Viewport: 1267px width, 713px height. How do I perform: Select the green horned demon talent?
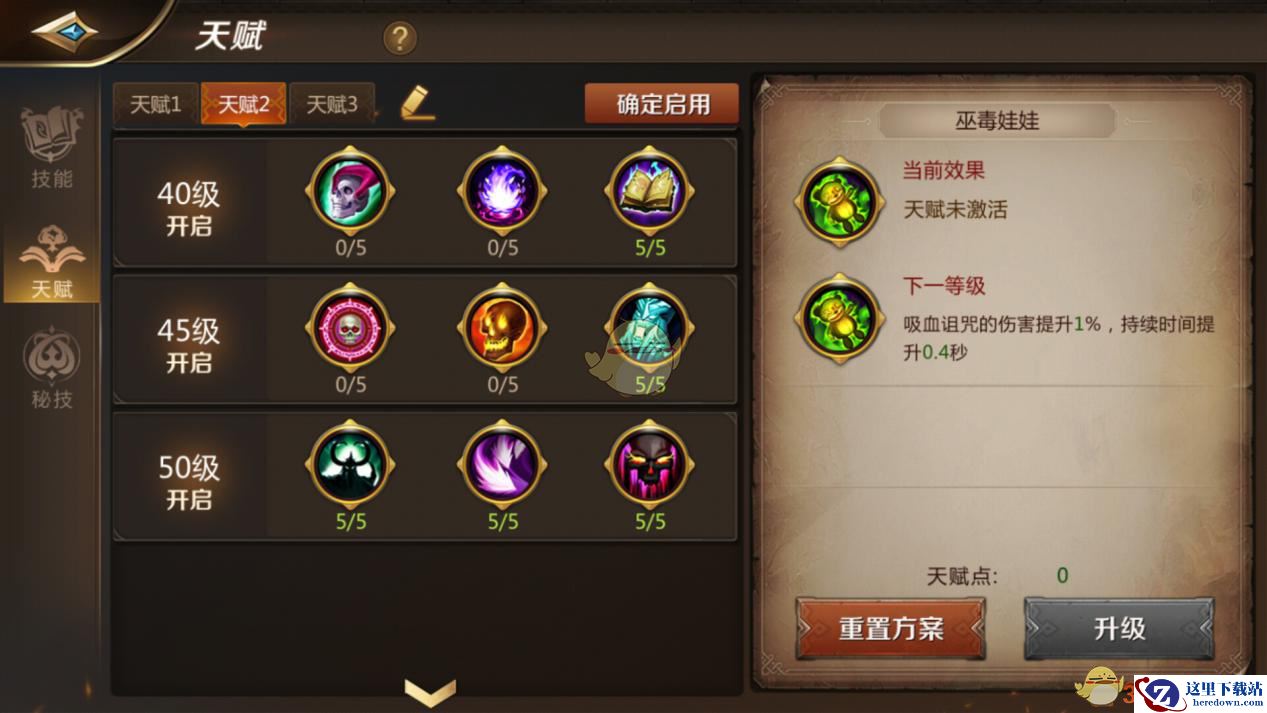point(350,465)
